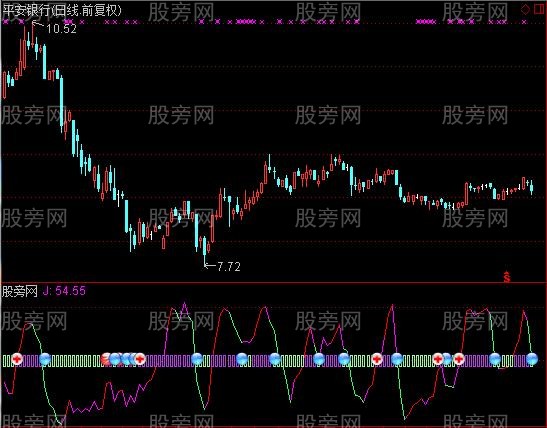Click the rightmost blue ball signal marker

tap(532, 359)
